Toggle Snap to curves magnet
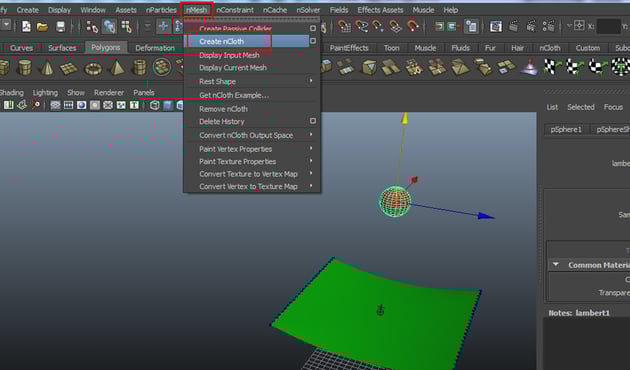Image resolution: width=630 pixels, height=370 pixels. click(x=362, y=26)
